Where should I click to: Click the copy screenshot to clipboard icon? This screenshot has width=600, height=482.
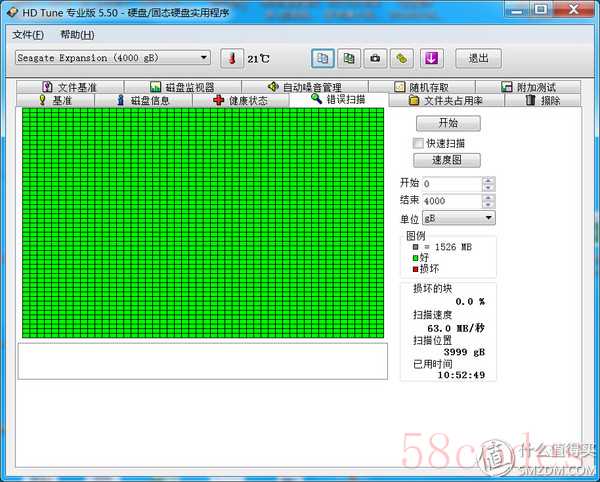pyautogui.click(x=349, y=58)
